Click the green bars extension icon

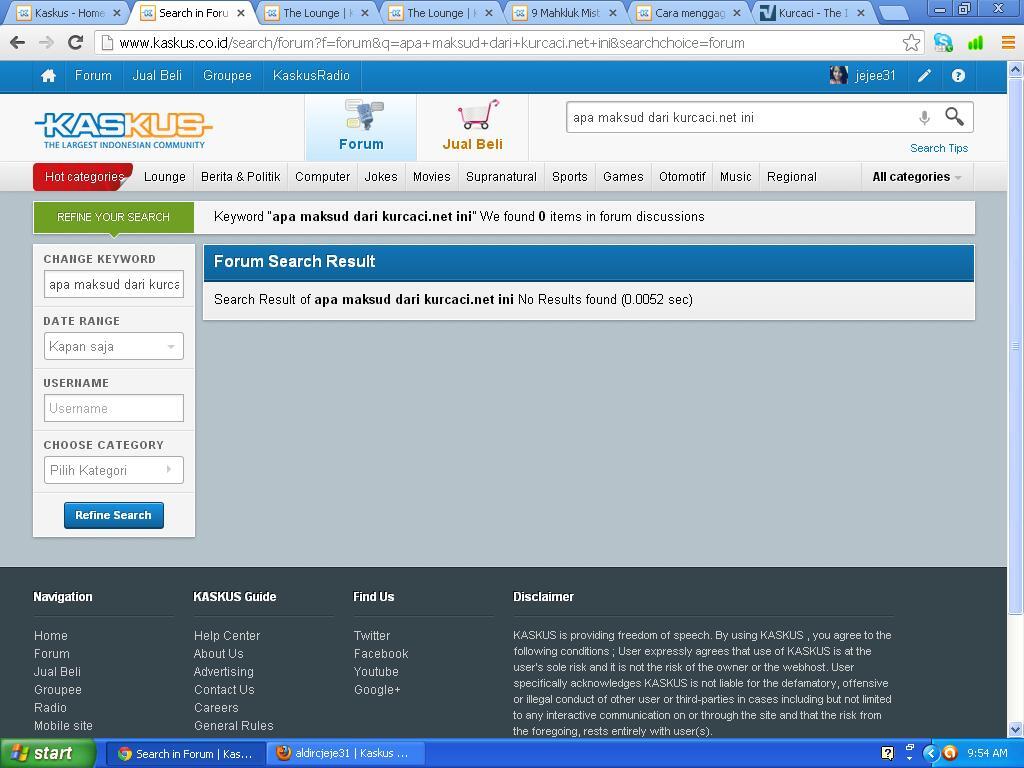click(975, 43)
